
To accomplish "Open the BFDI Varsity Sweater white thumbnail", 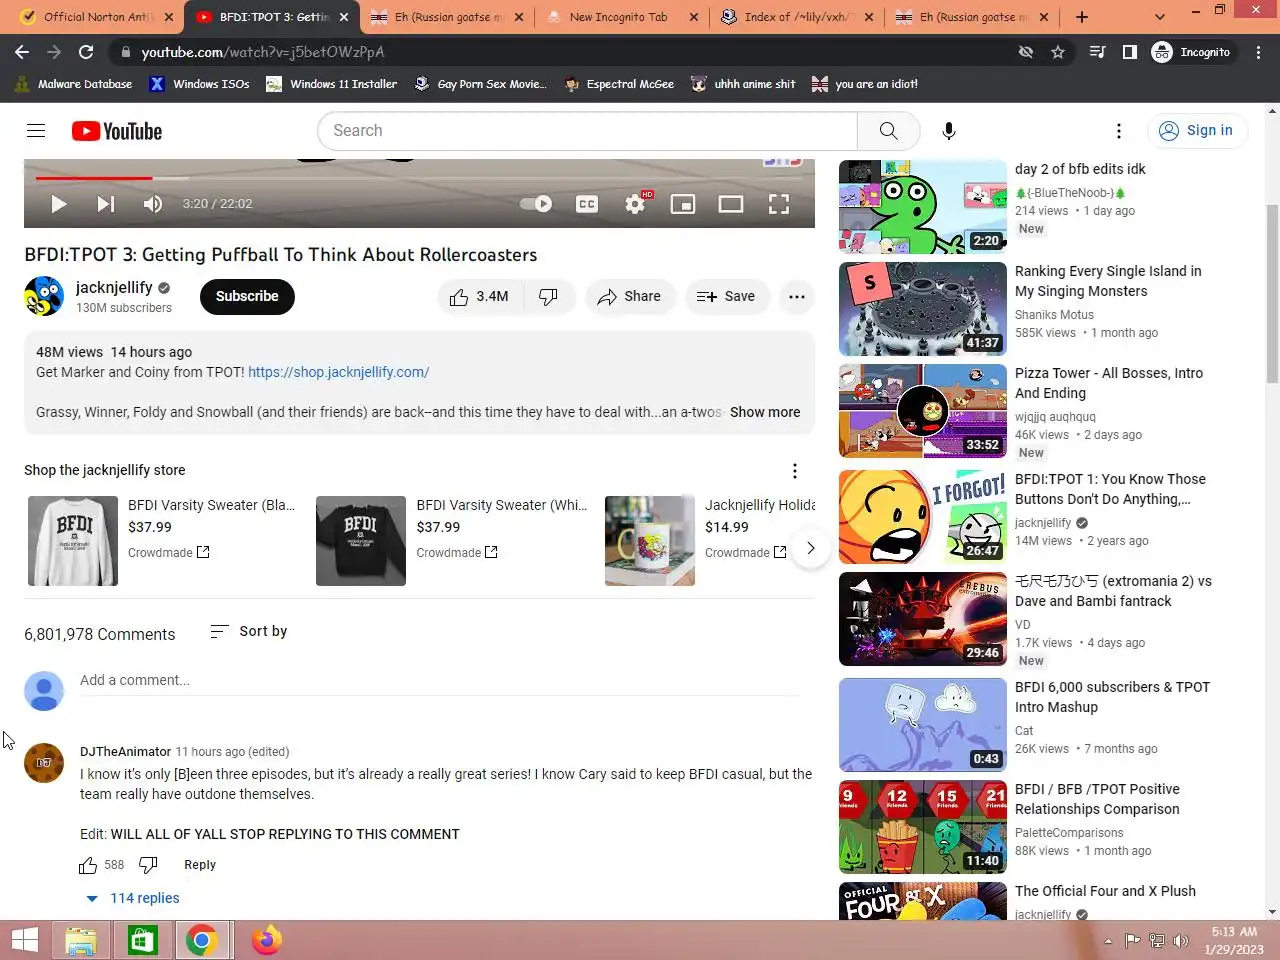I will tap(72, 541).
